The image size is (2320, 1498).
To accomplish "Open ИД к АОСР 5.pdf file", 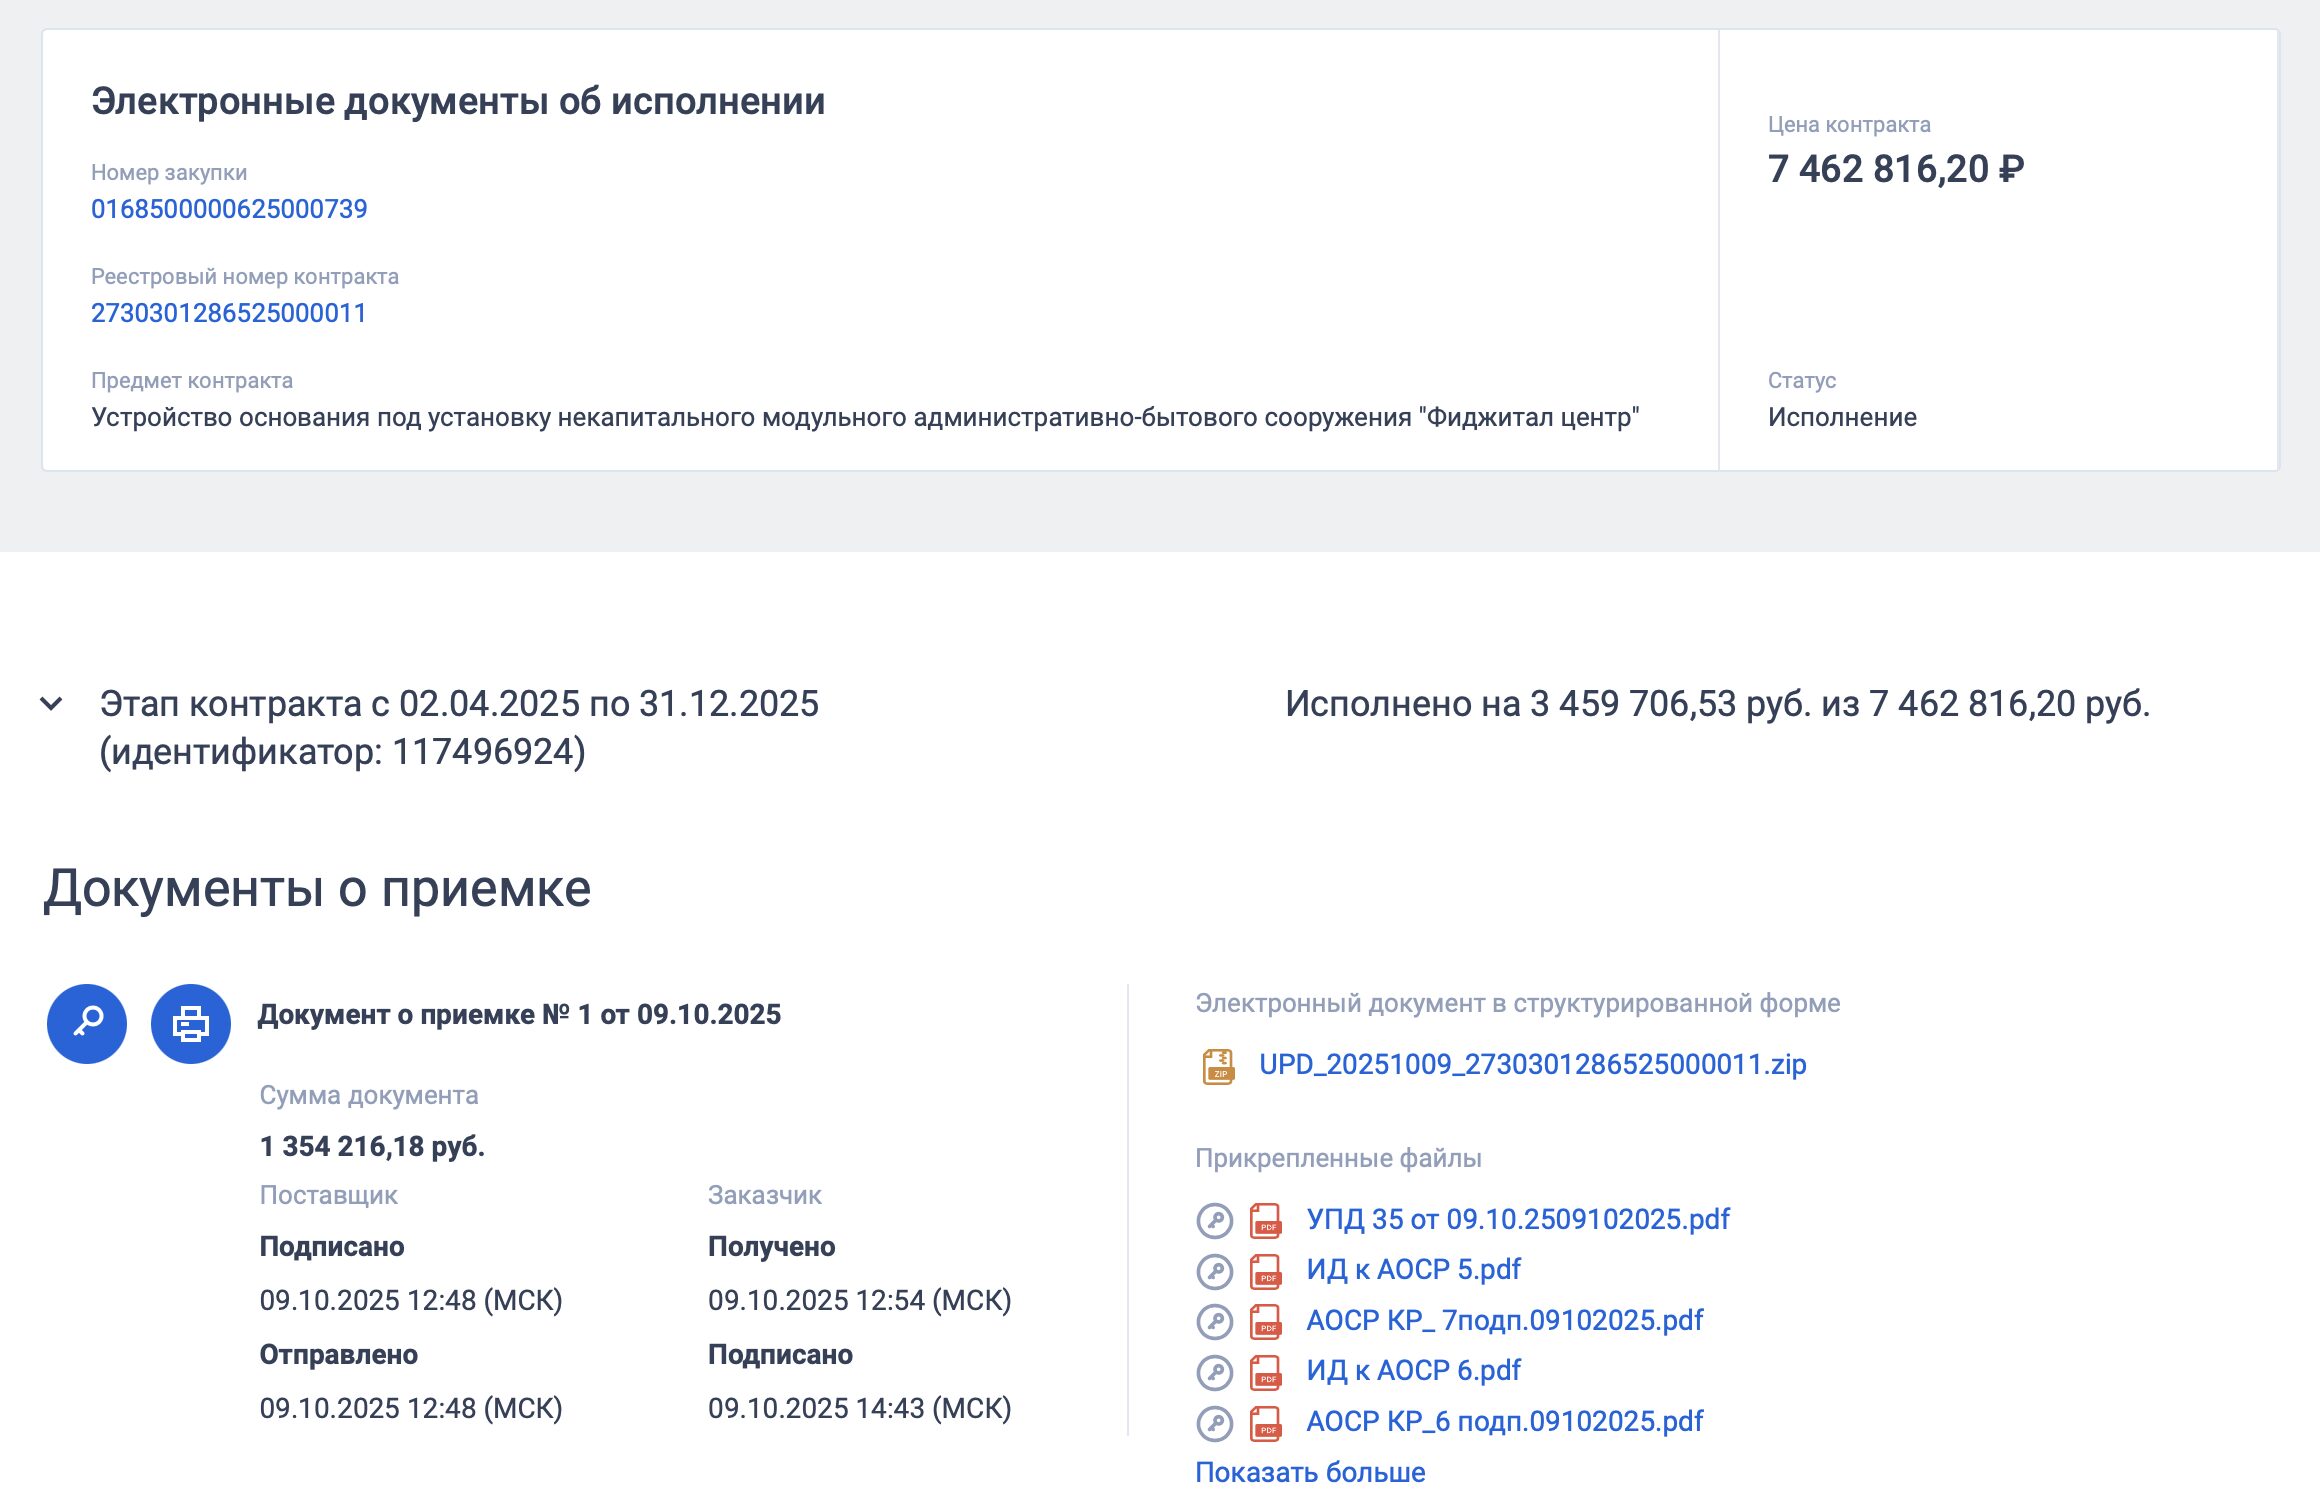I will point(1413,1269).
